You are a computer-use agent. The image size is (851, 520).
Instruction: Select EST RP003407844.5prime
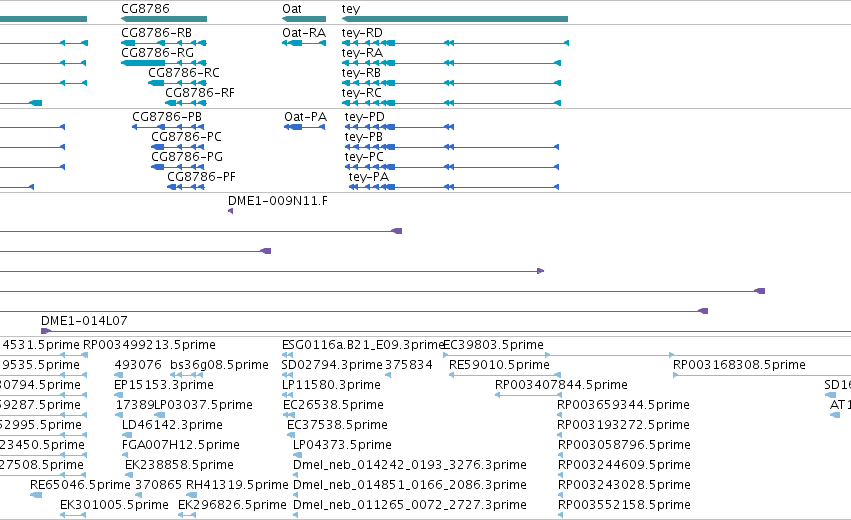click(x=528, y=395)
